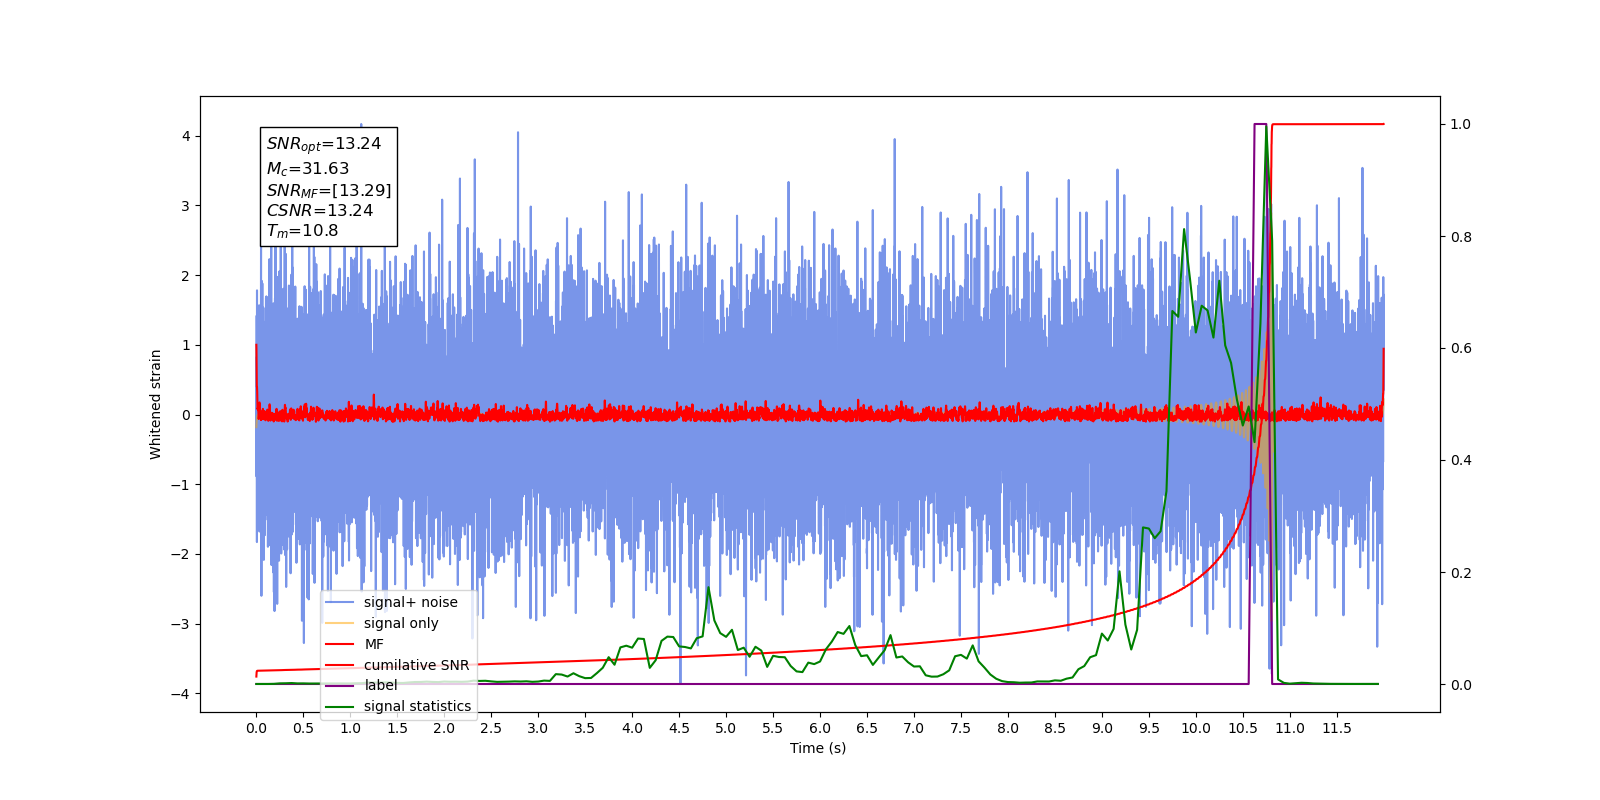1600x800 pixels.
Task: Click the SNRMF=[13.29] annotation text
Action: (x=329, y=190)
